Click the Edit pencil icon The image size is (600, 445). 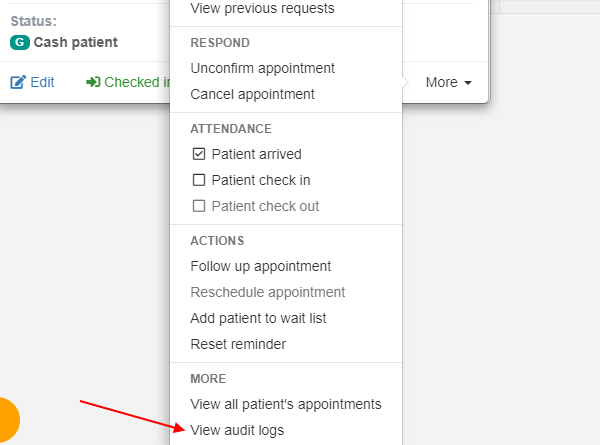[18, 82]
